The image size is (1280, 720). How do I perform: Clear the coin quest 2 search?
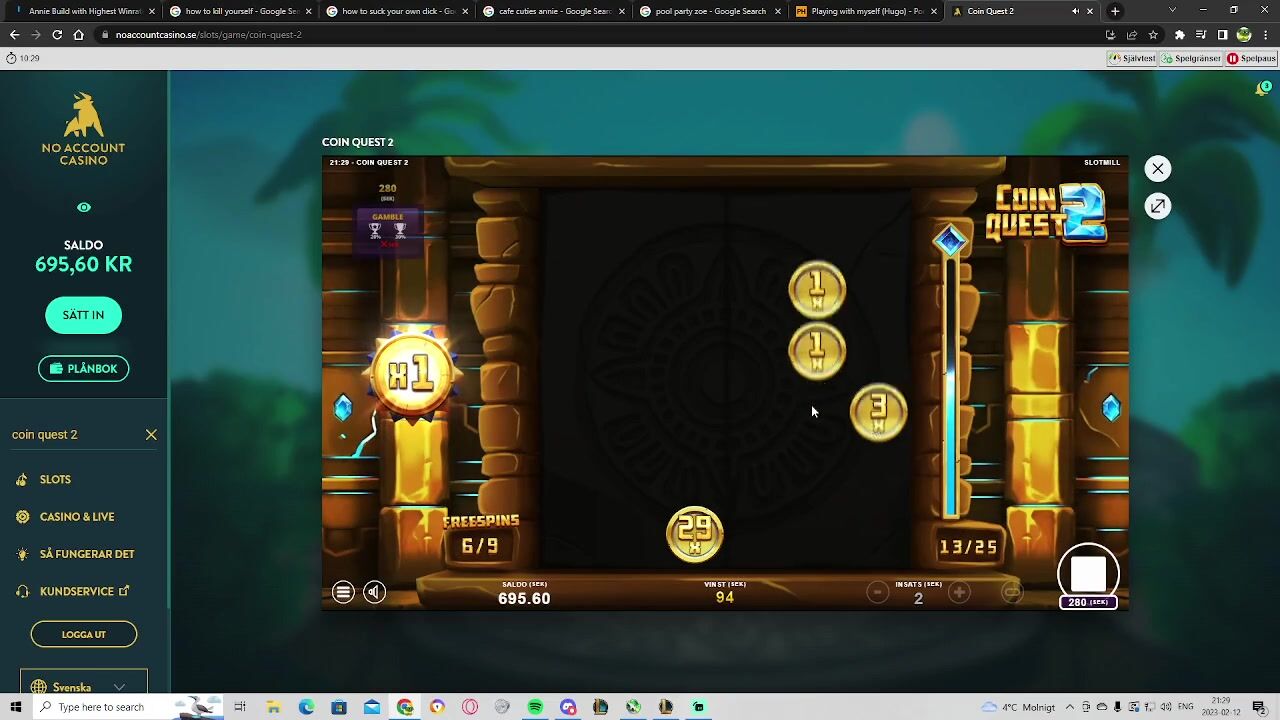pos(151,435)
